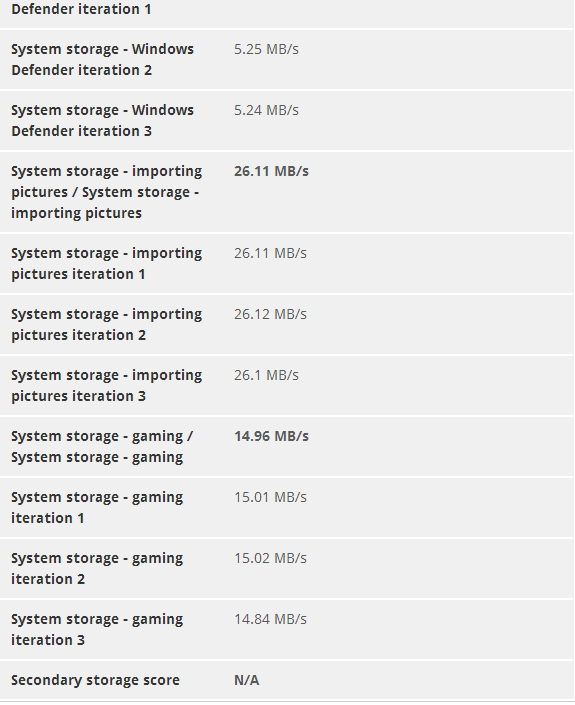Select the gaming iteration 3 label

[x=97, y=630]
